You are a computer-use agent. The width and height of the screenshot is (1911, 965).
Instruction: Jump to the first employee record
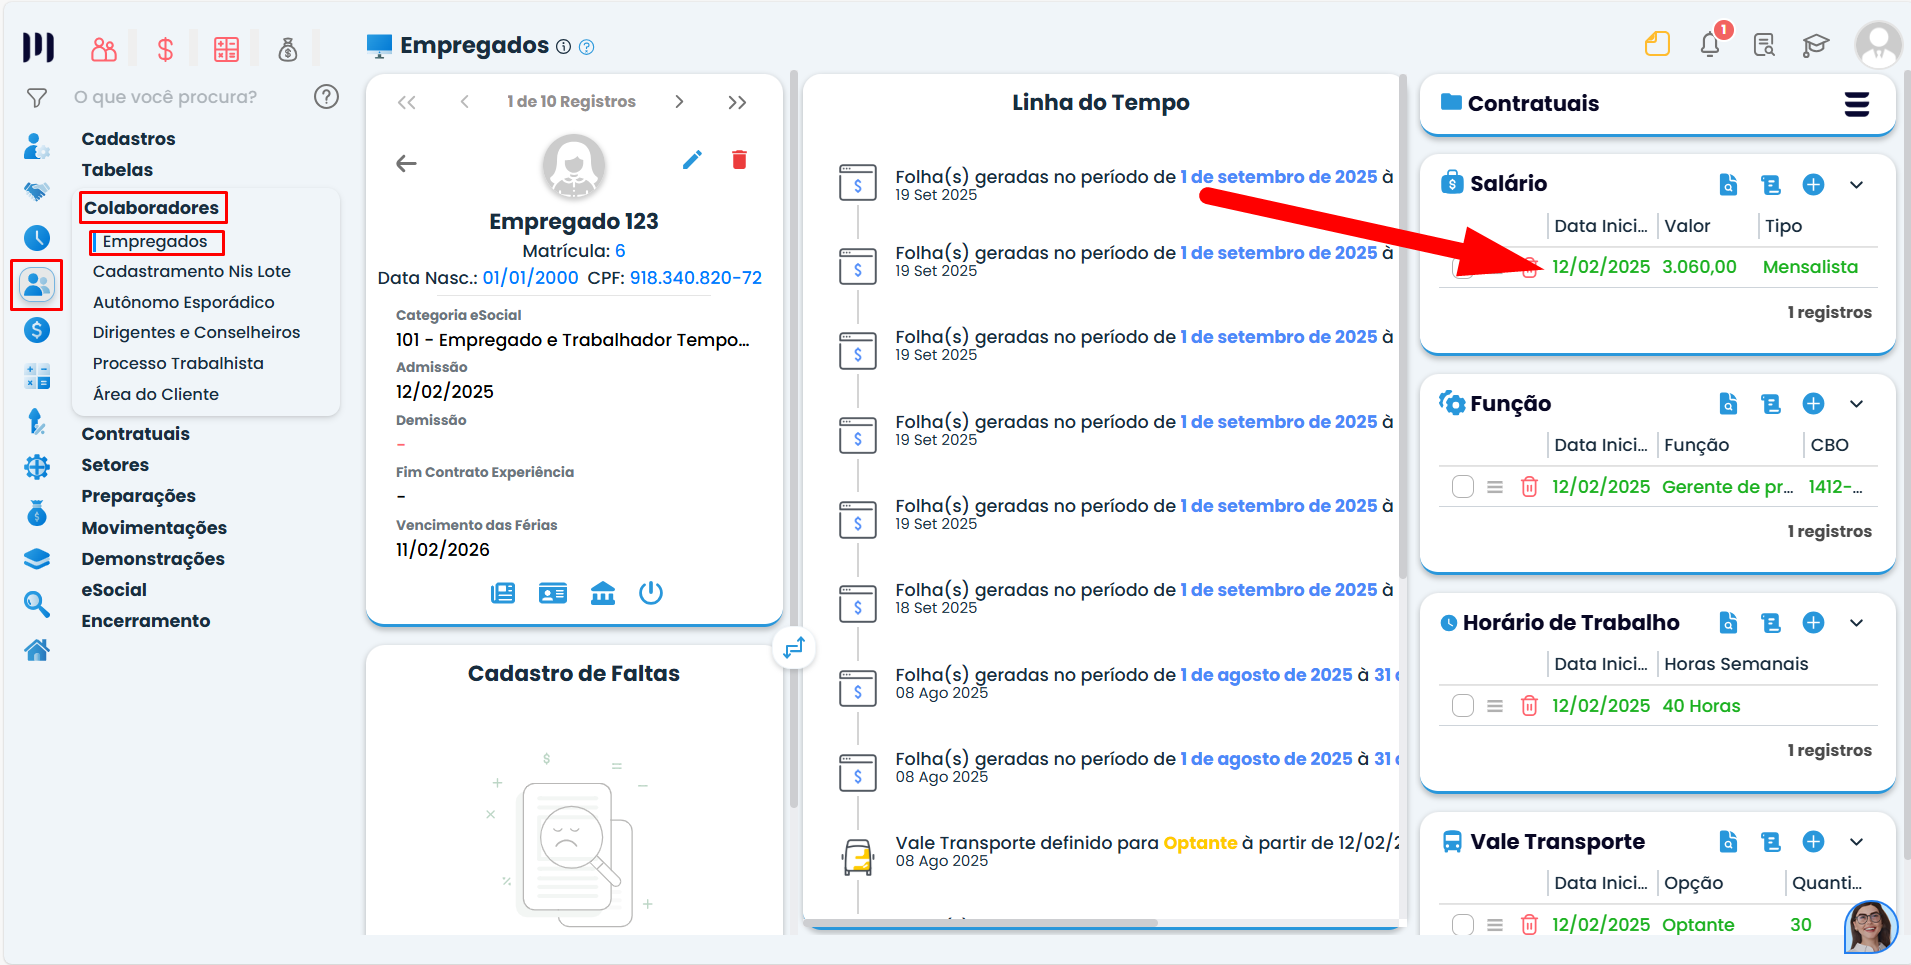tap(406, 102)
